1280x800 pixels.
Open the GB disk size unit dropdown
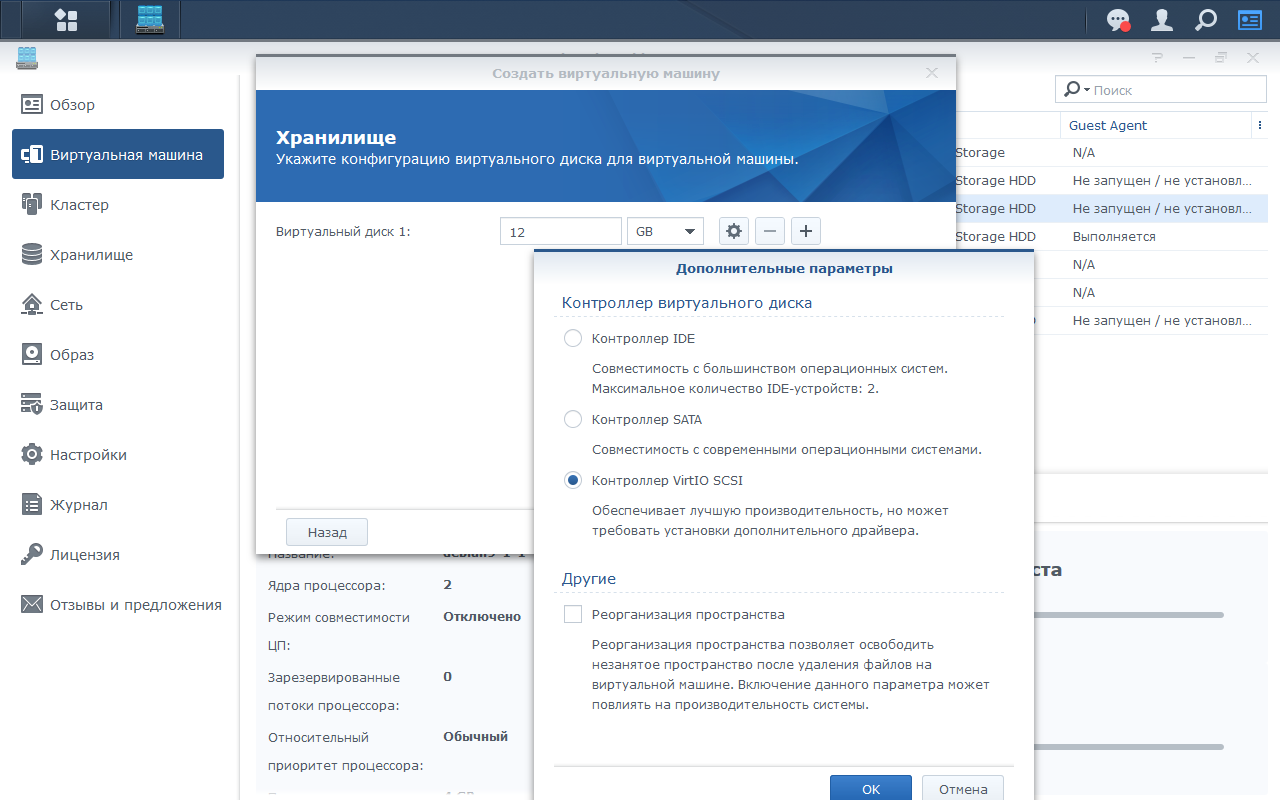(x=665, y=231)
